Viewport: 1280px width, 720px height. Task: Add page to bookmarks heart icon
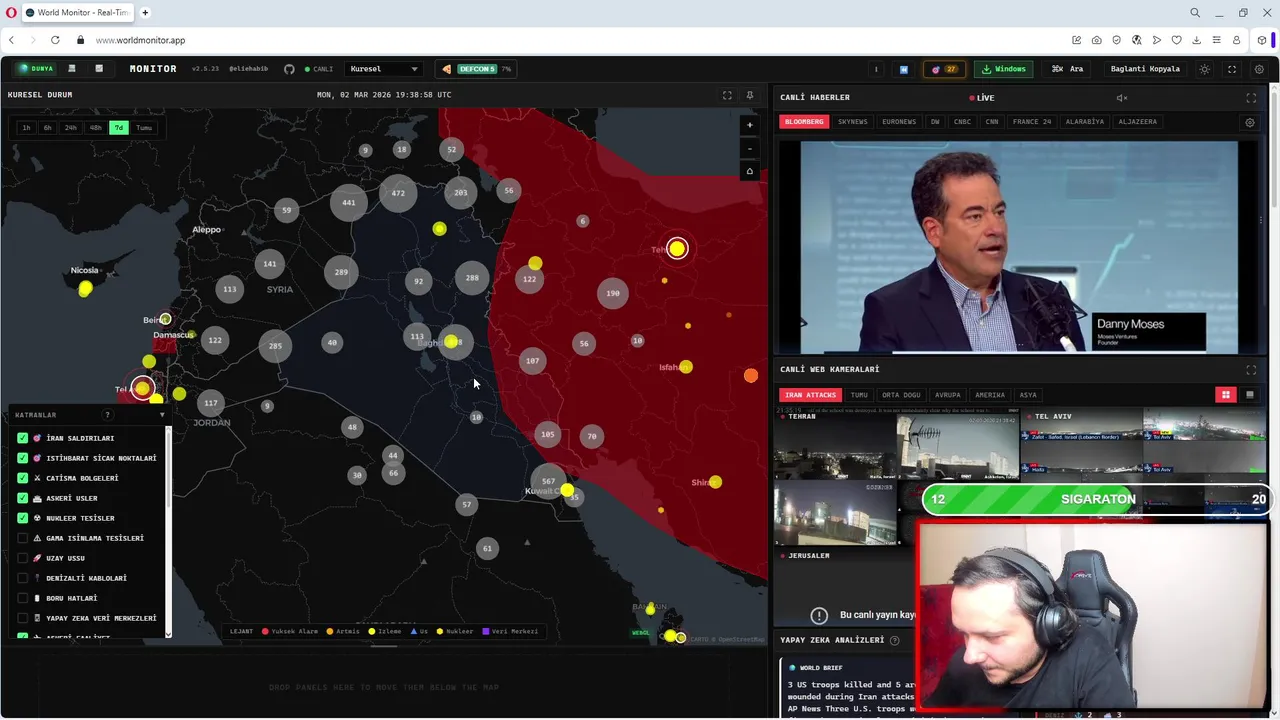(1176, 40)
